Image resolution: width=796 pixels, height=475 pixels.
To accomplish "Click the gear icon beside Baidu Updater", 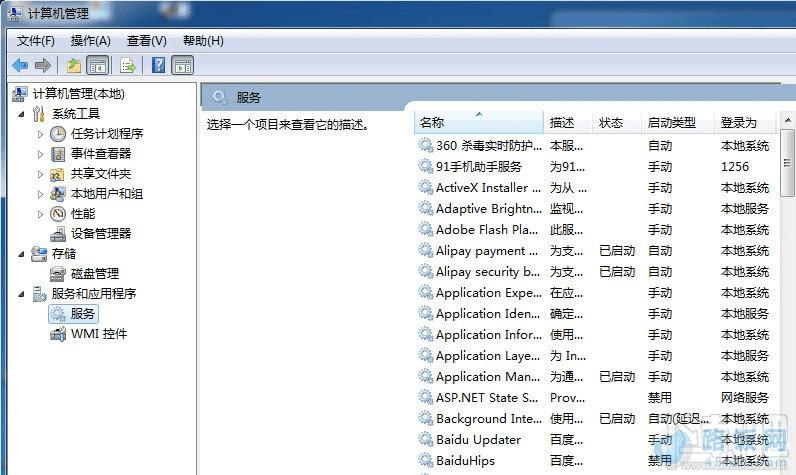I will [425, 439].
